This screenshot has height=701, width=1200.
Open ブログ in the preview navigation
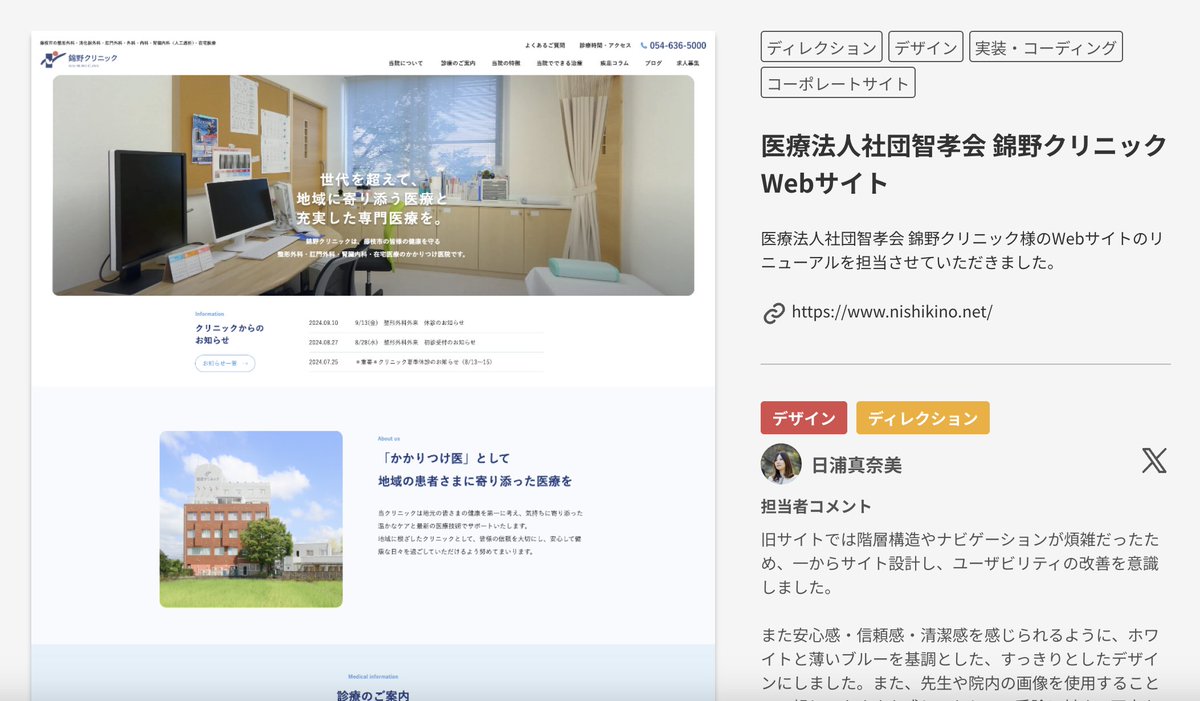[653, 63]
